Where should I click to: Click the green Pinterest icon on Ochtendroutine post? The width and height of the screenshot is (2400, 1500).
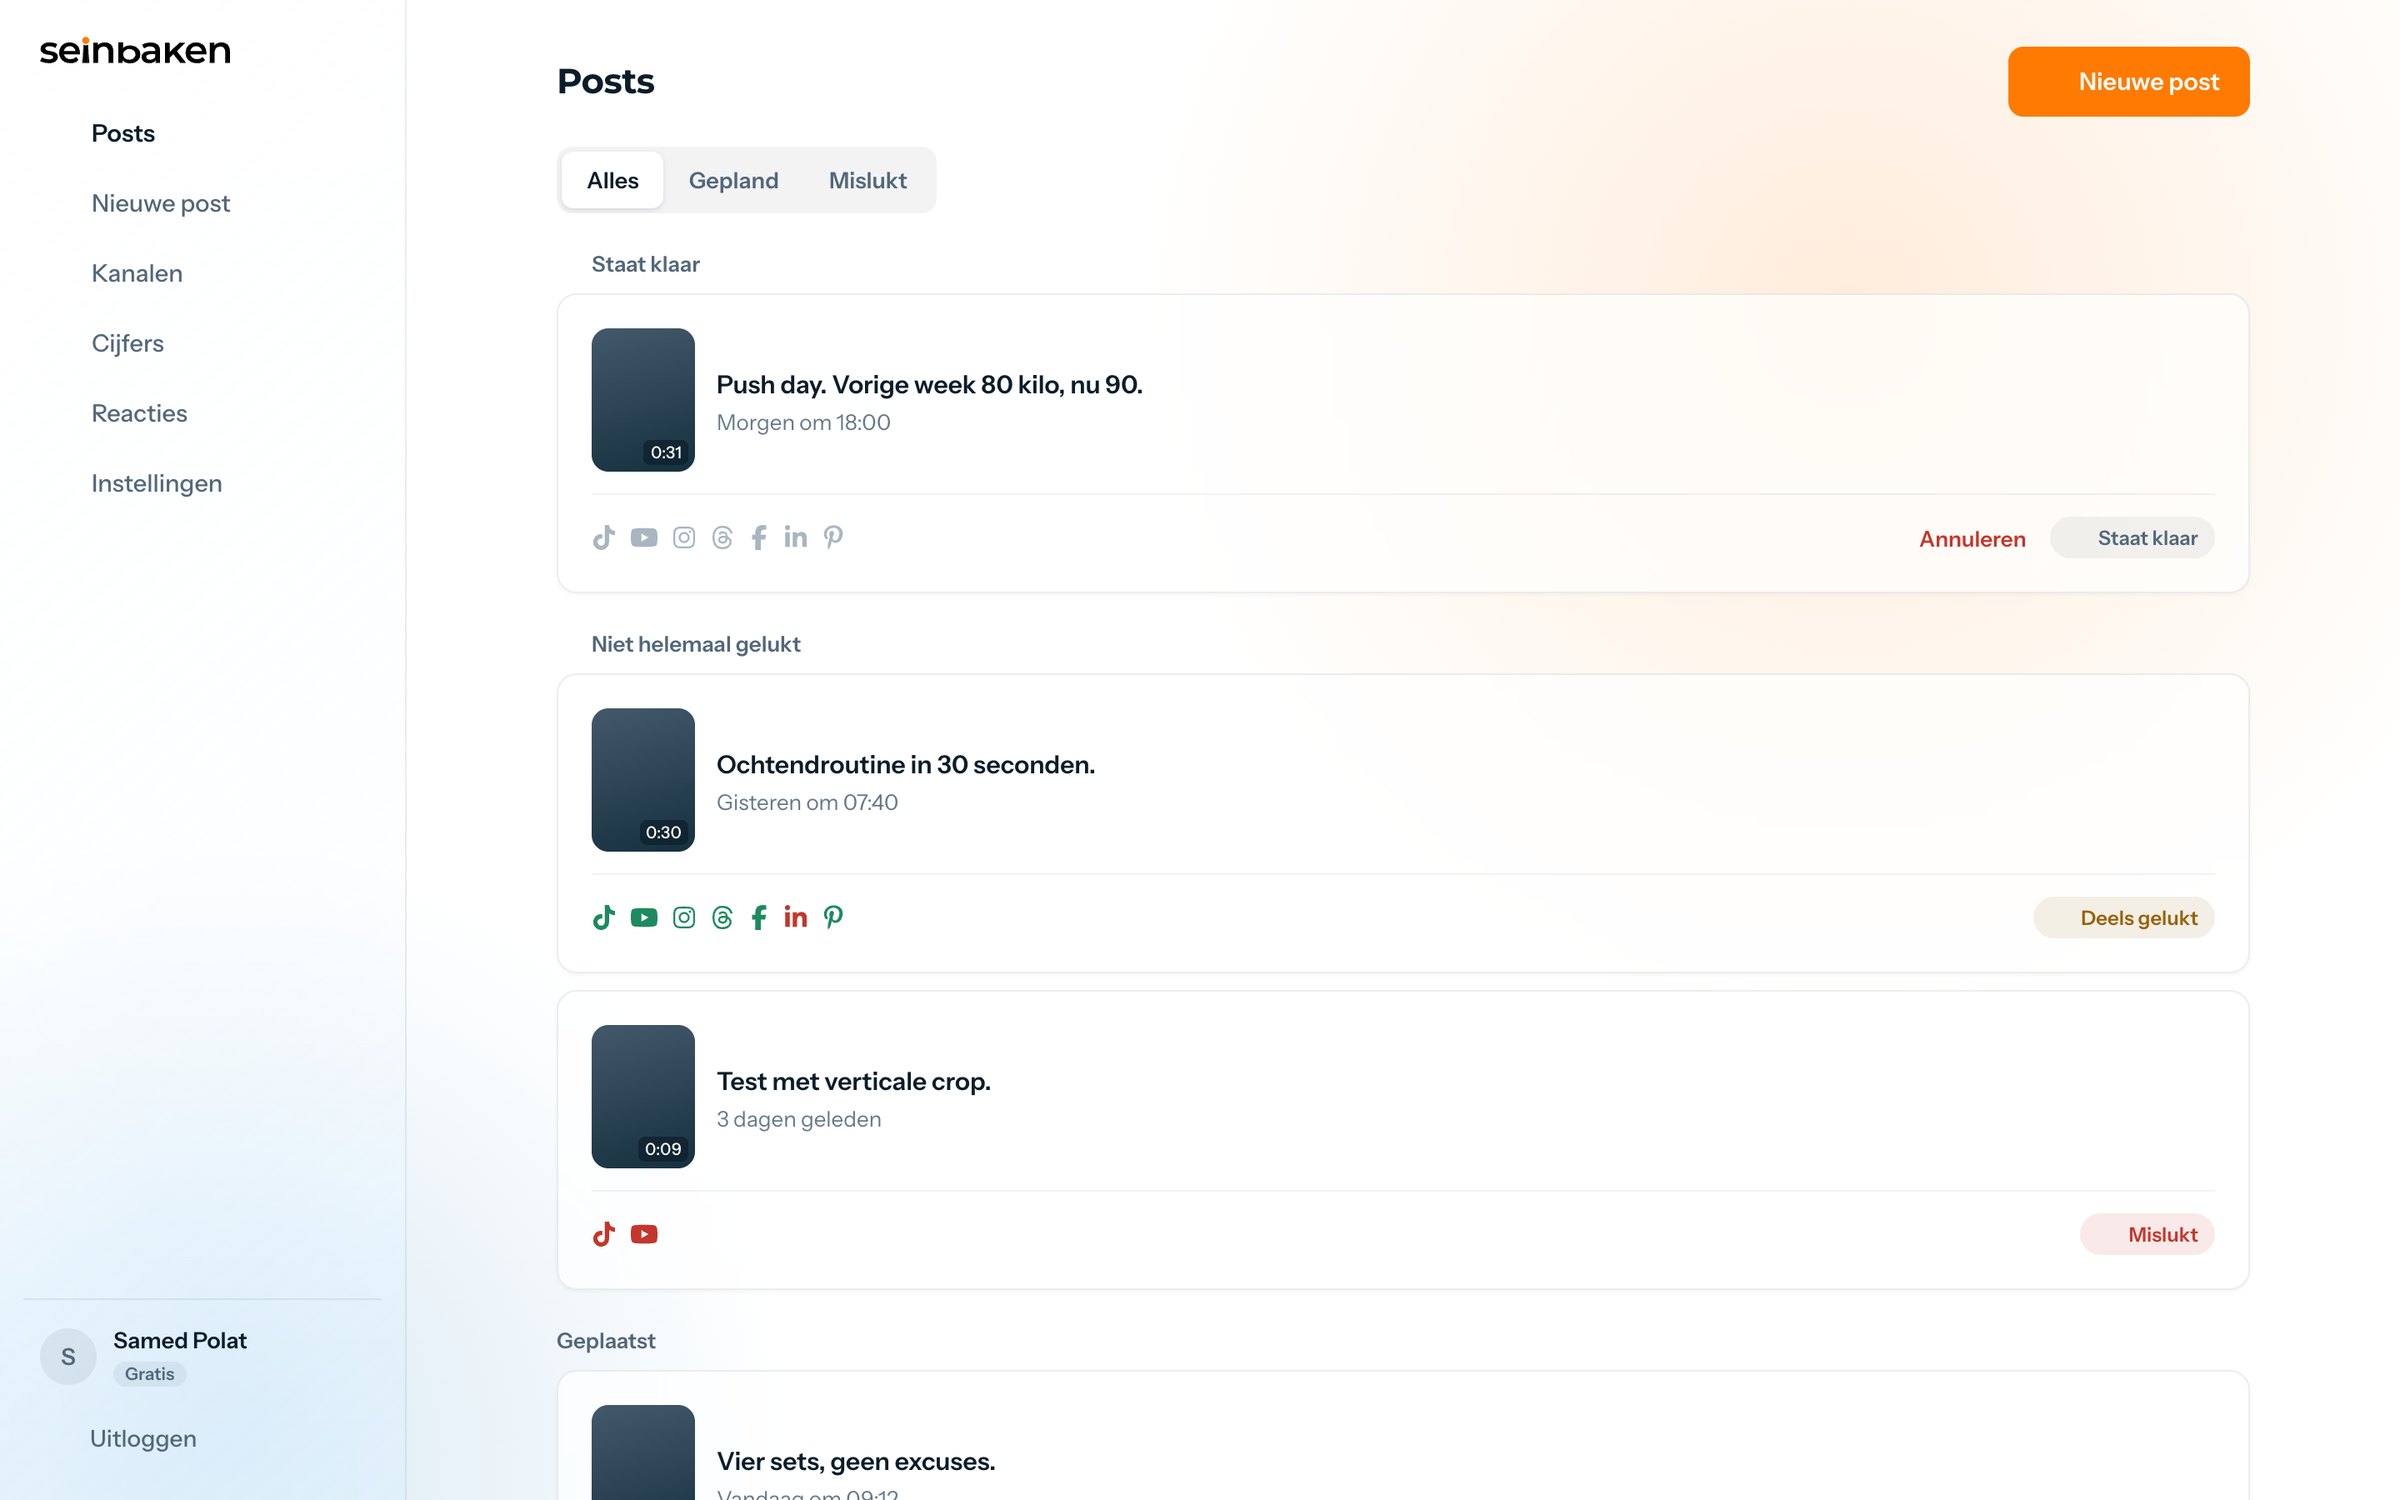(833, 918)
